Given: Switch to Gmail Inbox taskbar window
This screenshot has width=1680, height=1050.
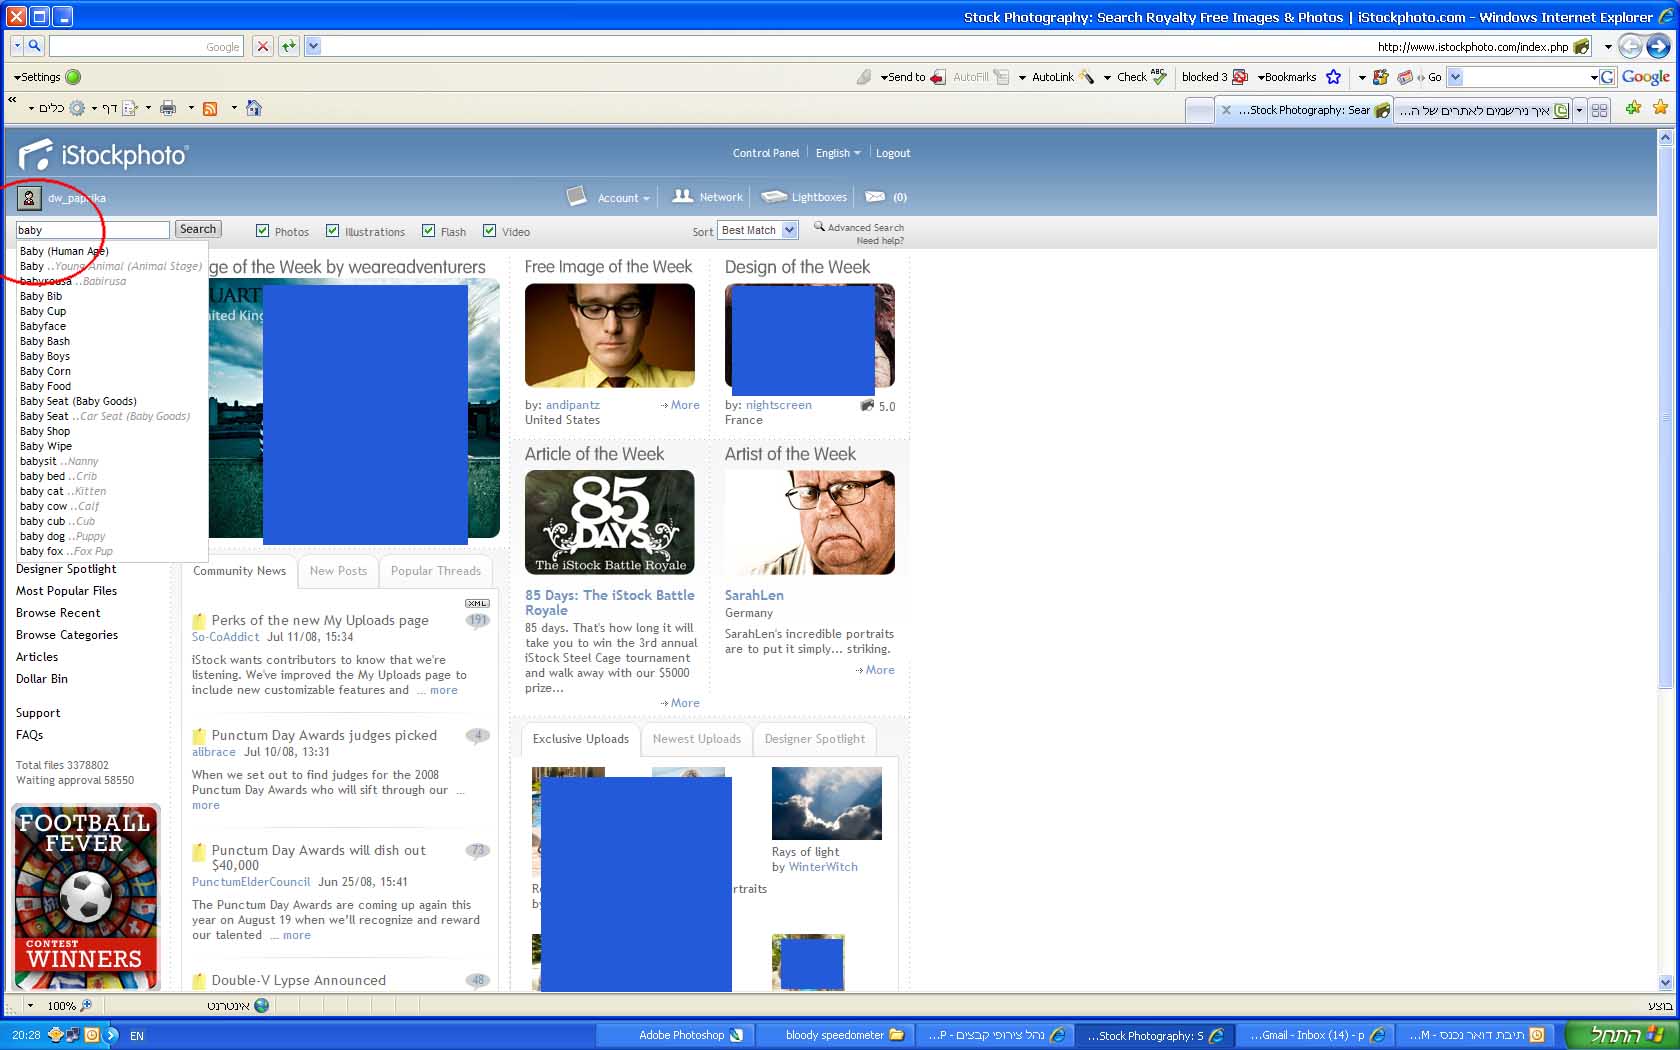Looking at the screenshot, I should pos(1317,1035).
